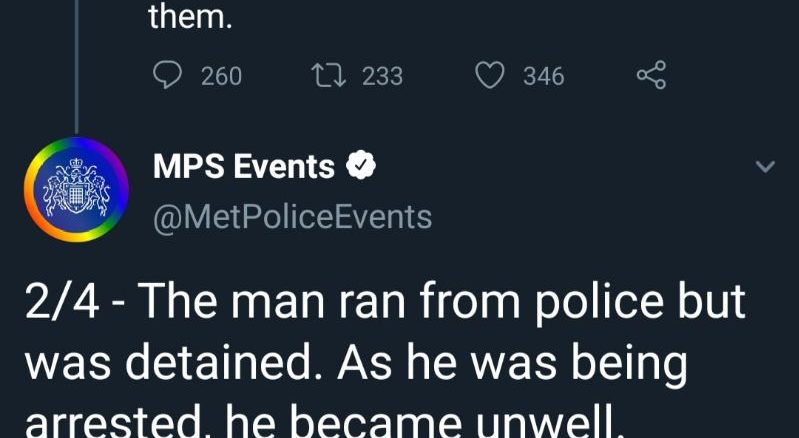
Task: Click the verified badge beside MPS Events
Action: point(361,165)
